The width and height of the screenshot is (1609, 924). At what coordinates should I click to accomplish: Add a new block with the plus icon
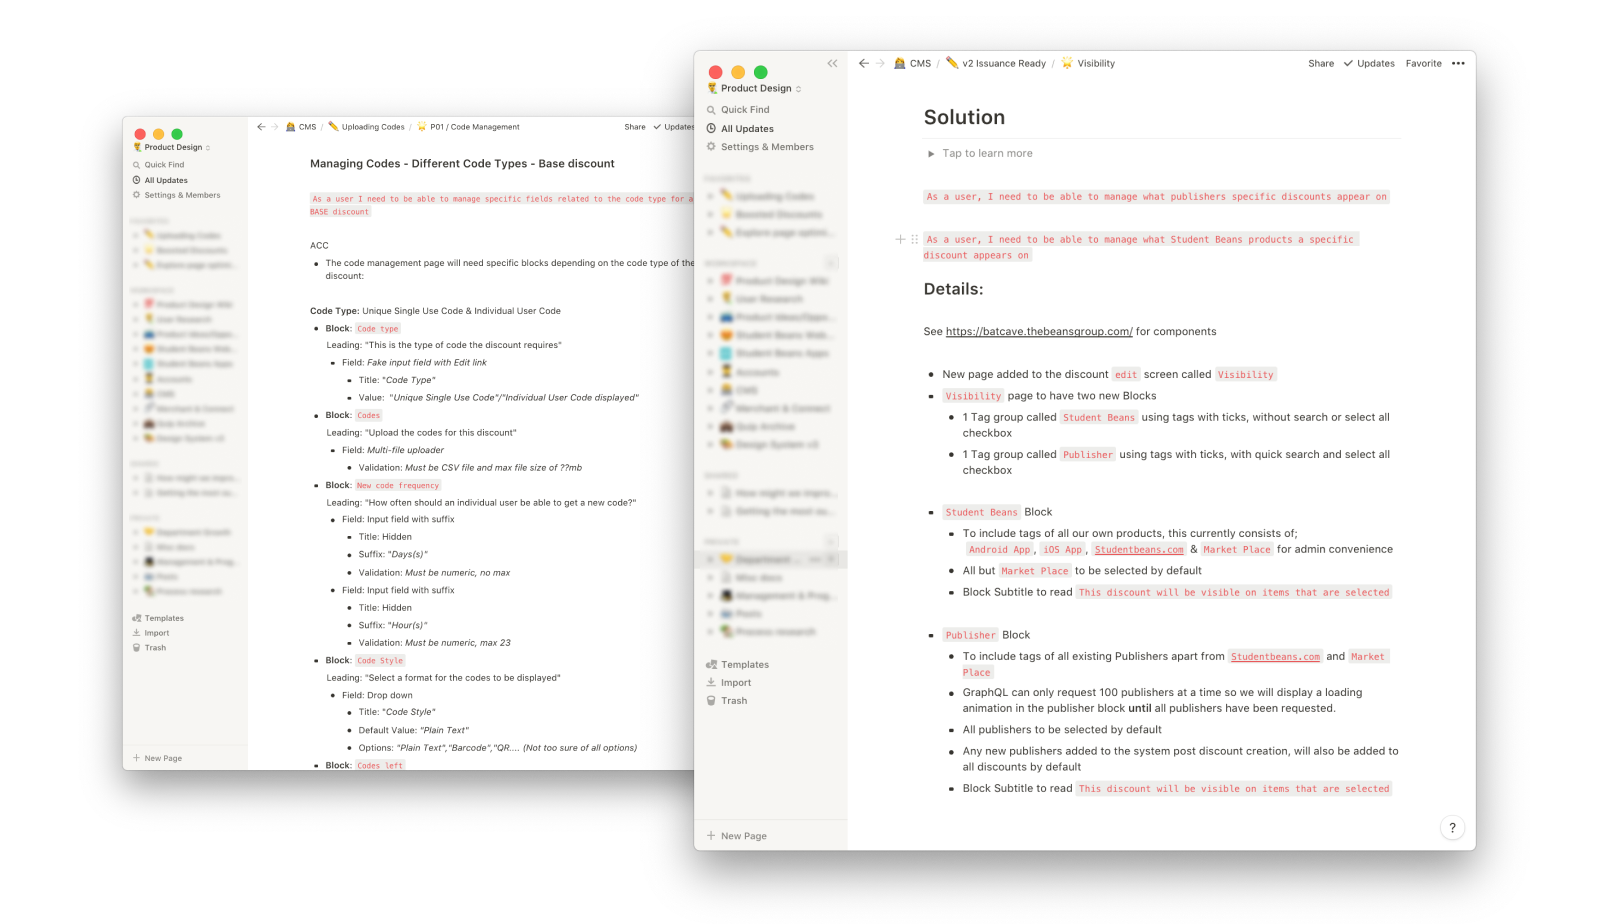pyautogui.click(x=899, y=239)
